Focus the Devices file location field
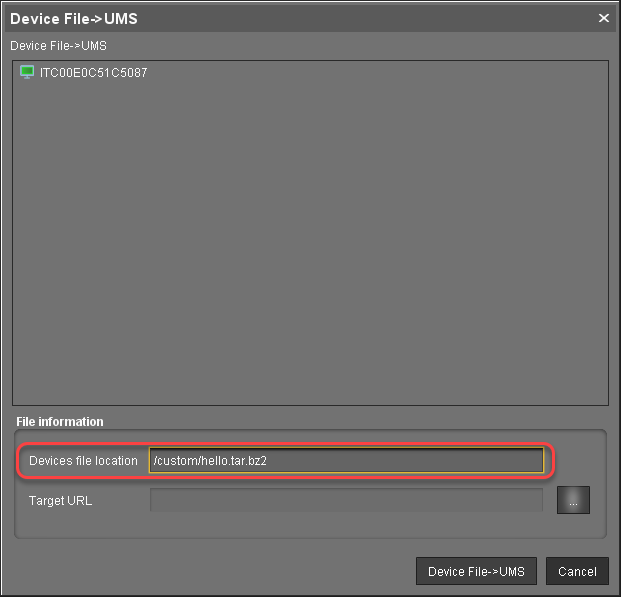 click(346, 460)
